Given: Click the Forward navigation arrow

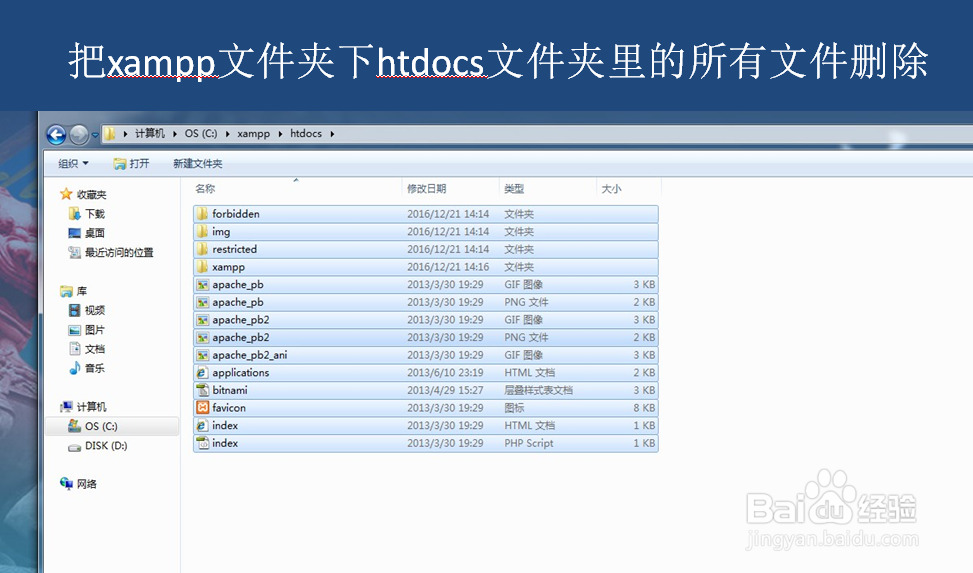Looking at the screenshot, I should [79, 134].
